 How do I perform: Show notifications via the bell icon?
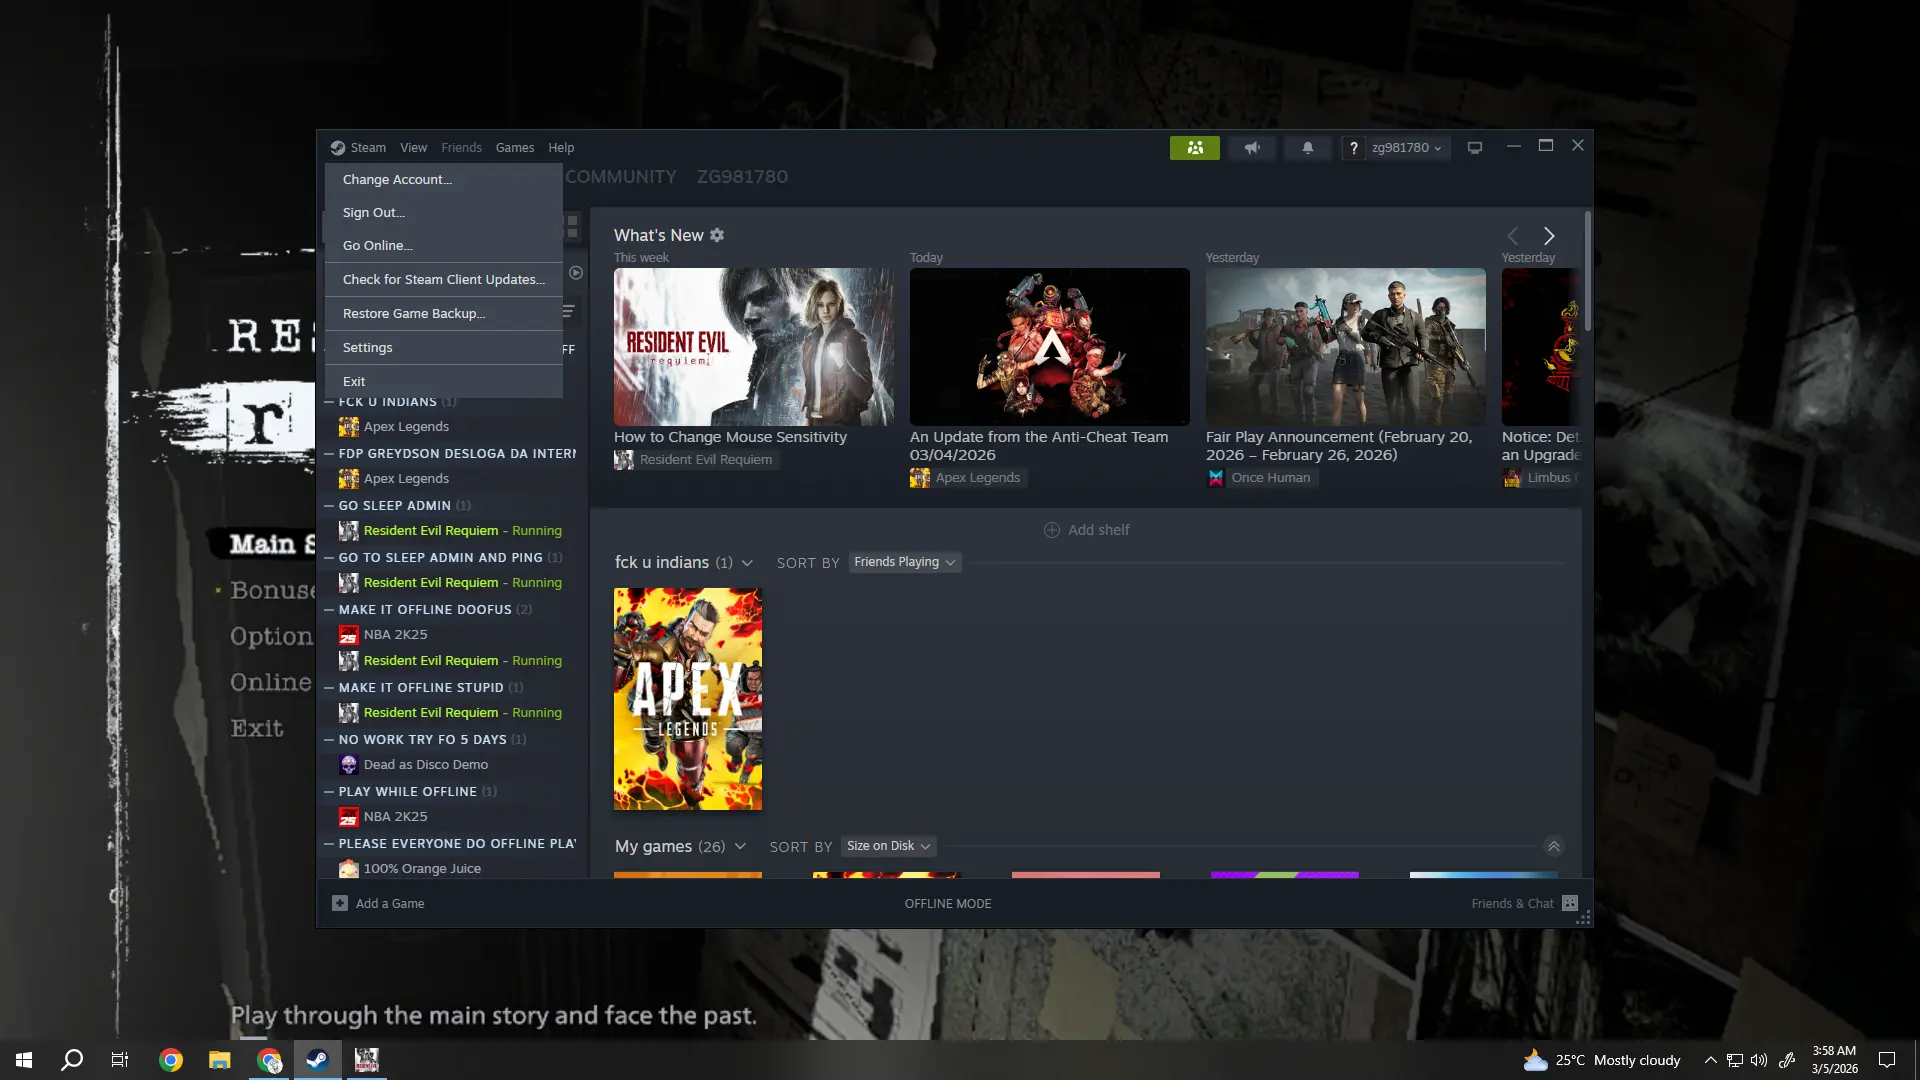[x=1307, y=148]
